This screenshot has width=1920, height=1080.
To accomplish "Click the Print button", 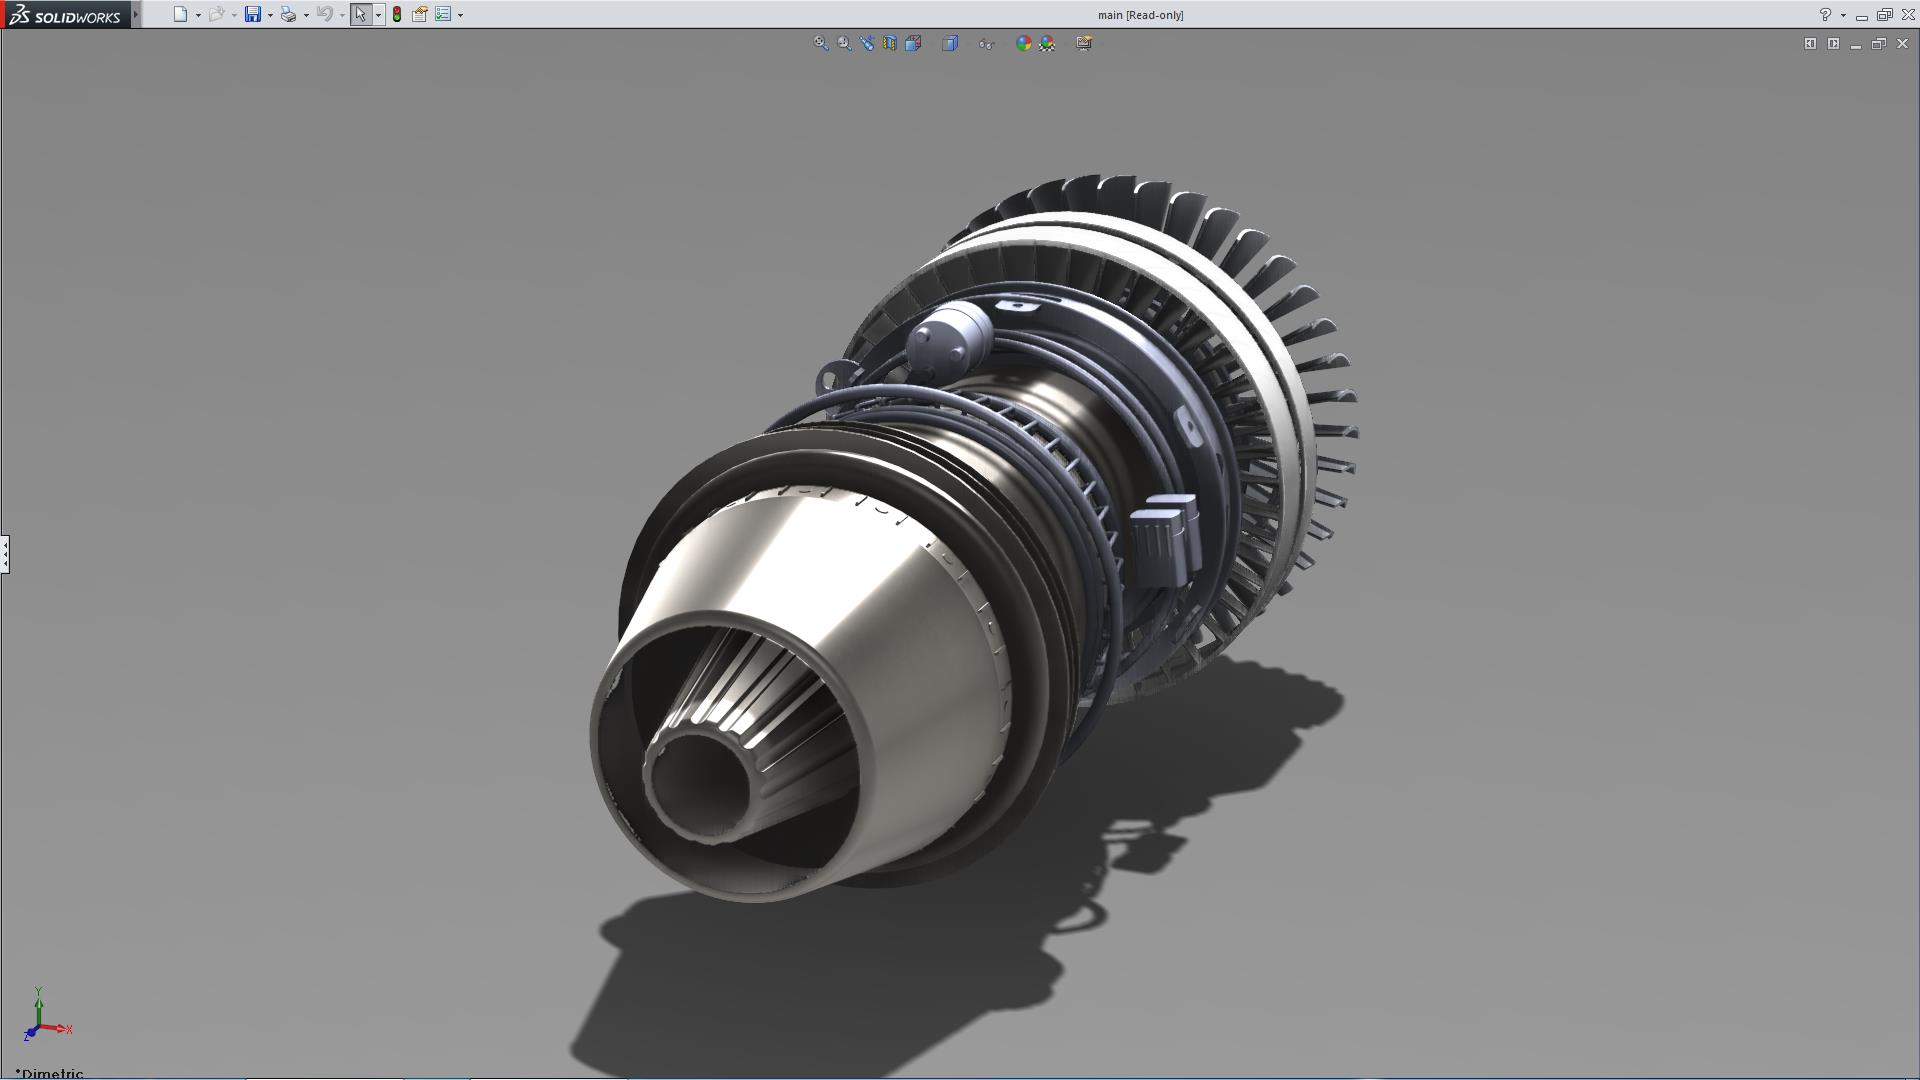I will tap(288, 14).
